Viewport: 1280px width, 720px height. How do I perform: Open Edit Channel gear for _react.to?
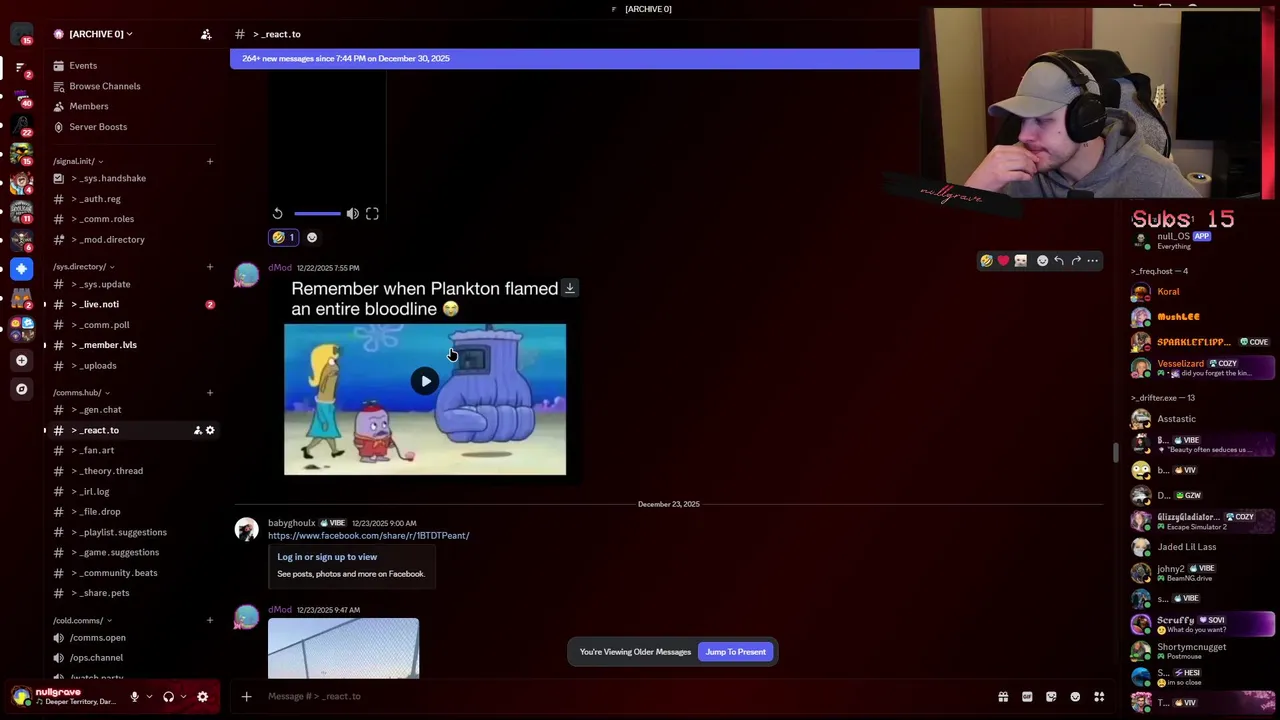point(210,430)
